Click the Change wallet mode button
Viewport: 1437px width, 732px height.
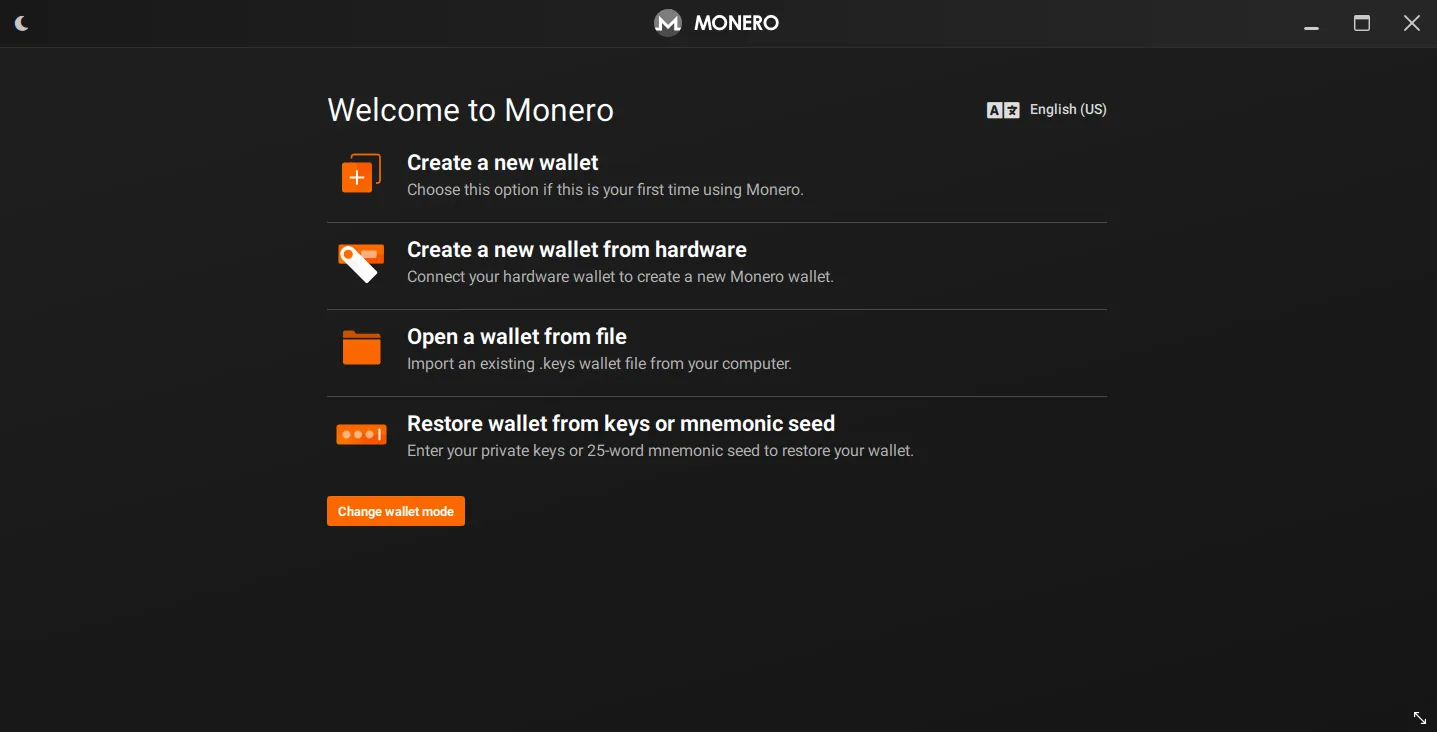point(396,511)
